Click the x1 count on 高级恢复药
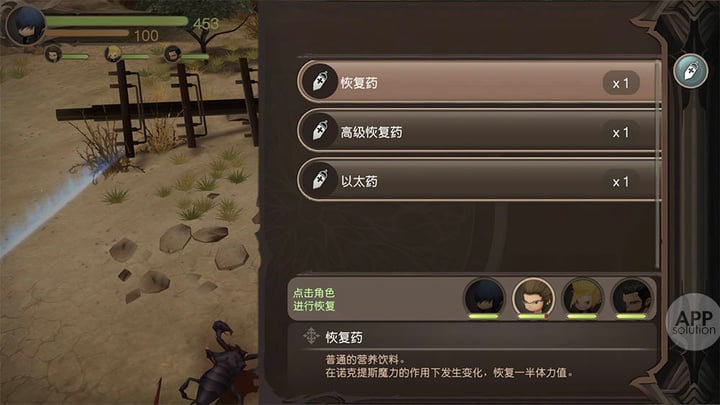This screenshot has width=720, height=405. click(x=621, y=133)
